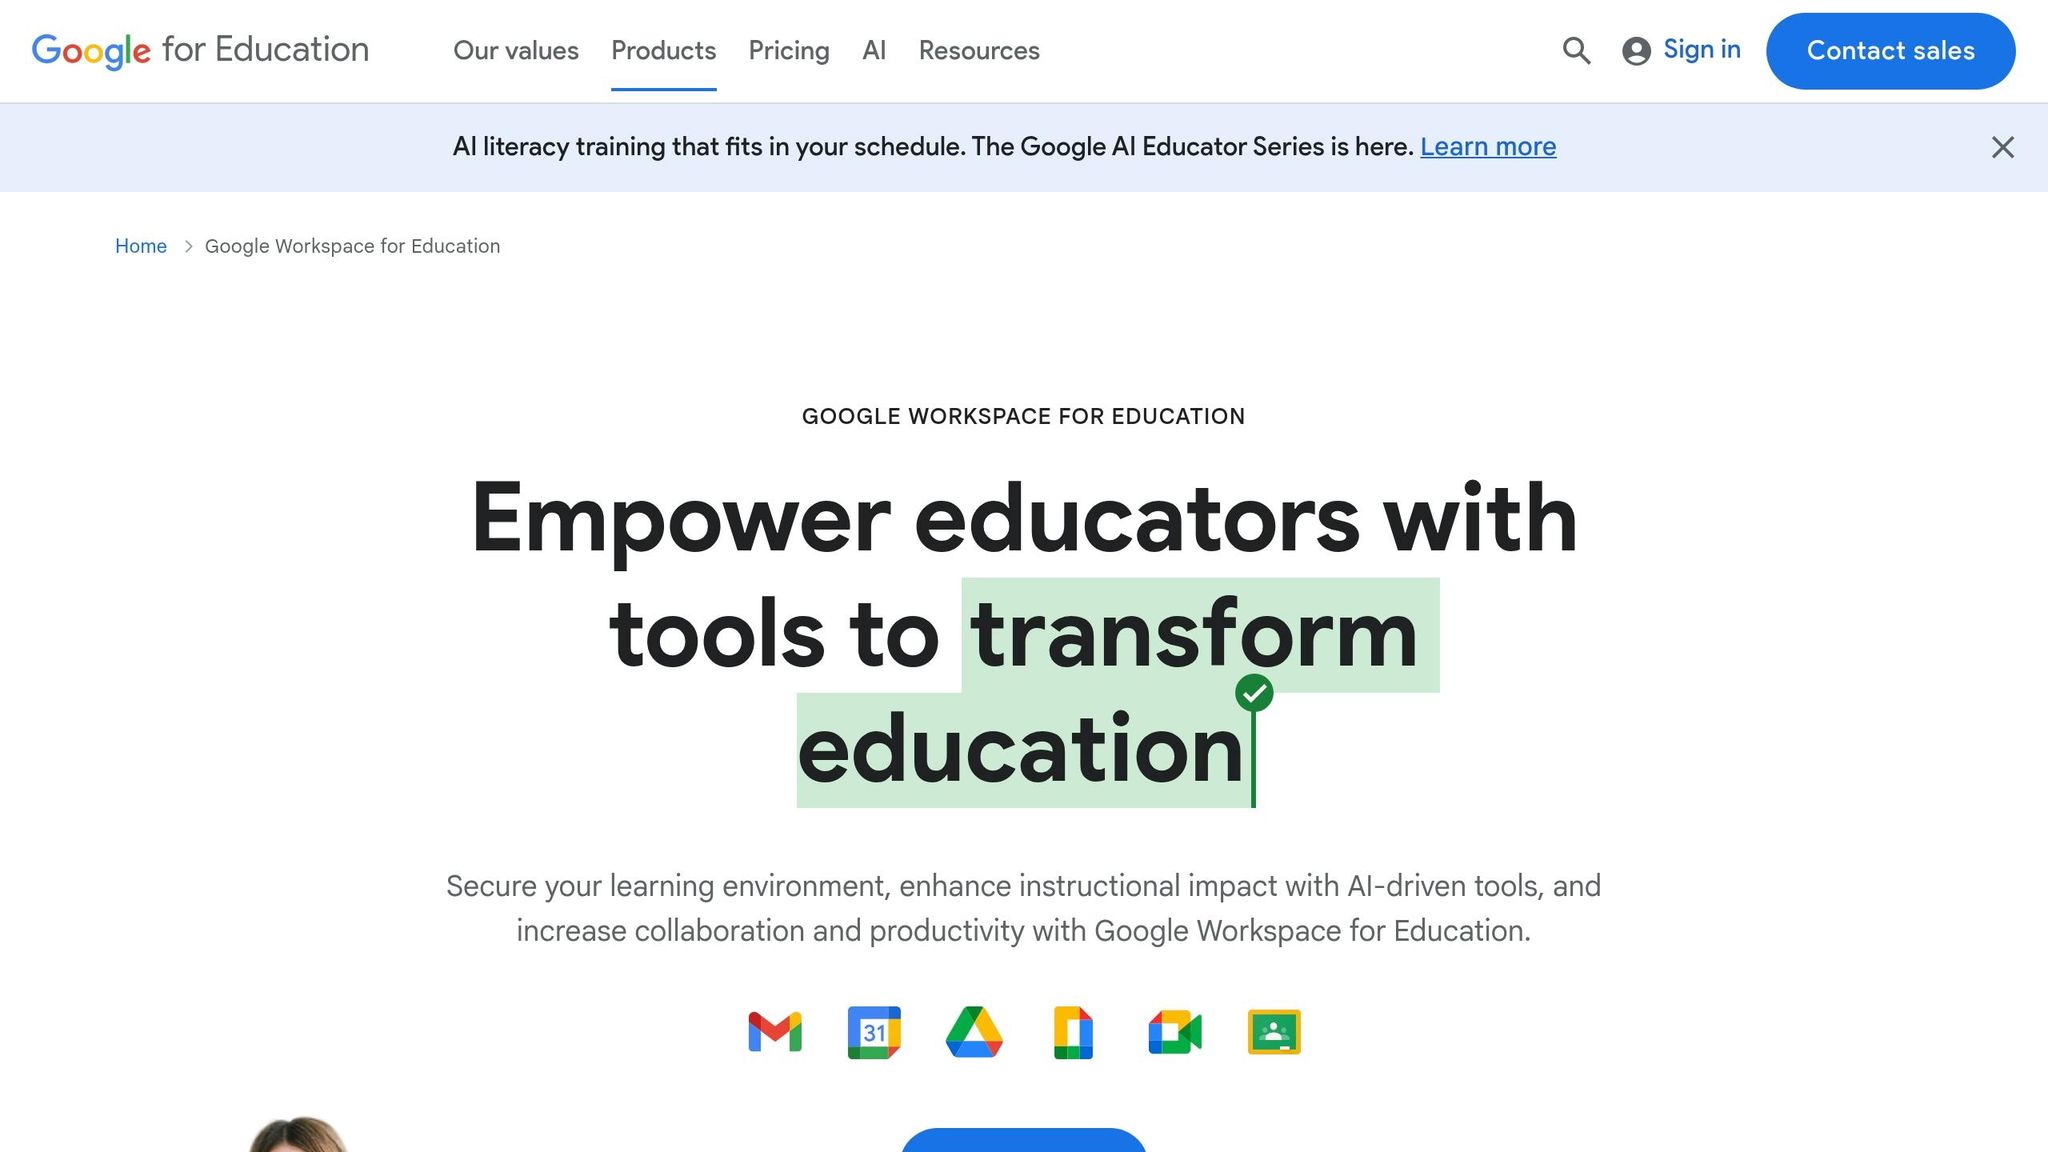Click the partially visible blue button below icons
Viewport: 2048px width, 1152px height.
[1023, 1140]
